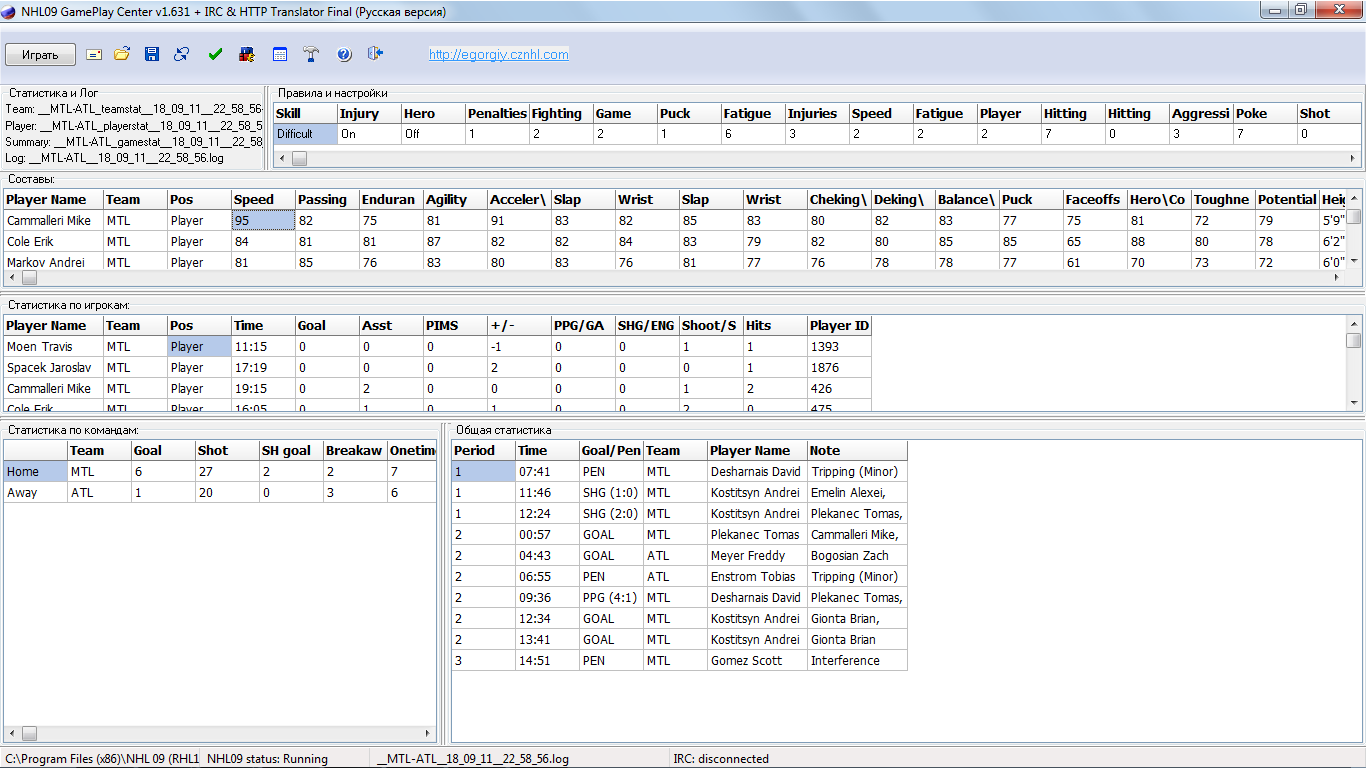Open a file with the folder icon
The width and height of the screenshot is (1366, 768).
(122, 54)
